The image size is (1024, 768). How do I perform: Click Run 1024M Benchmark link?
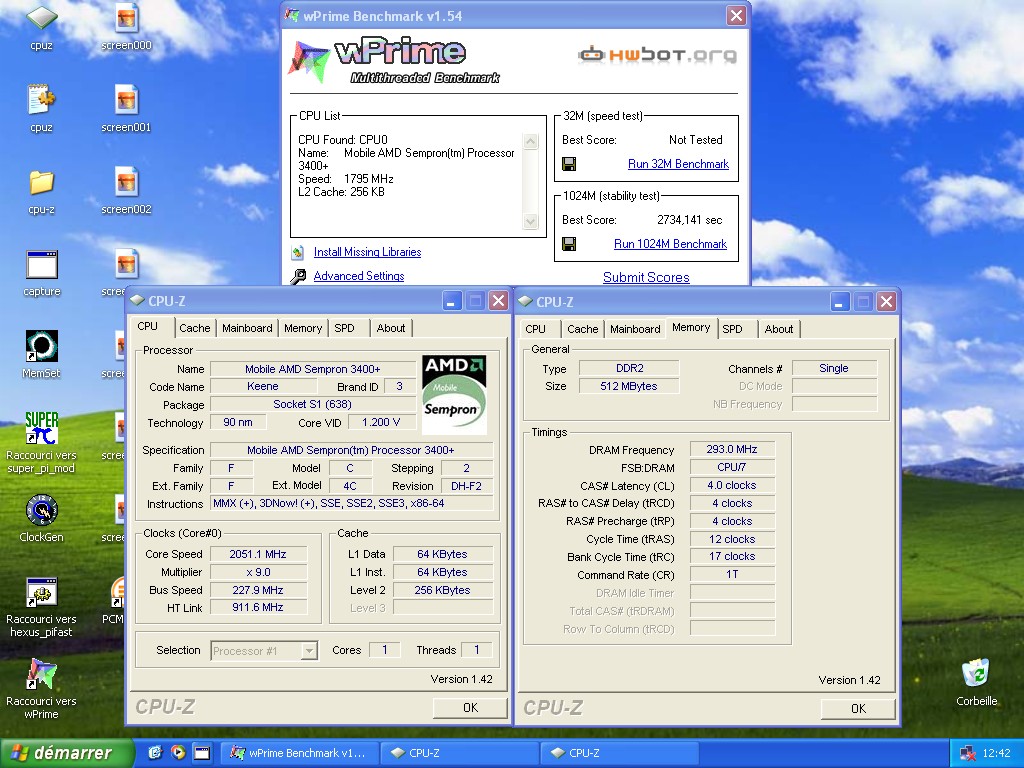click(670, 244)
